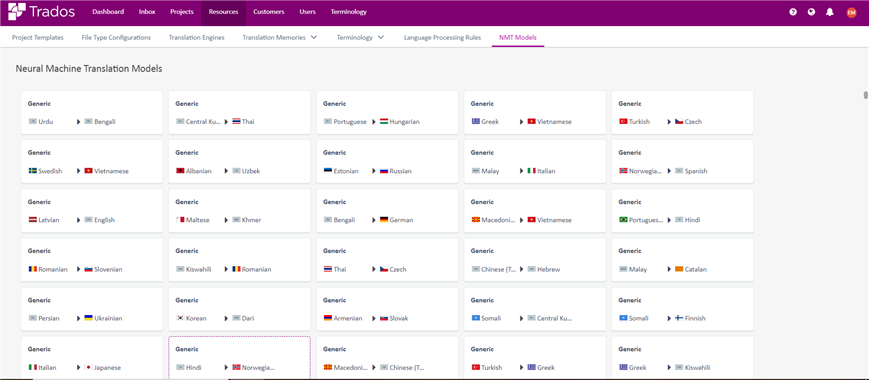869x380 pixels.
Task: Switch to the Translation Engines tab
Action: click(197, 38)
